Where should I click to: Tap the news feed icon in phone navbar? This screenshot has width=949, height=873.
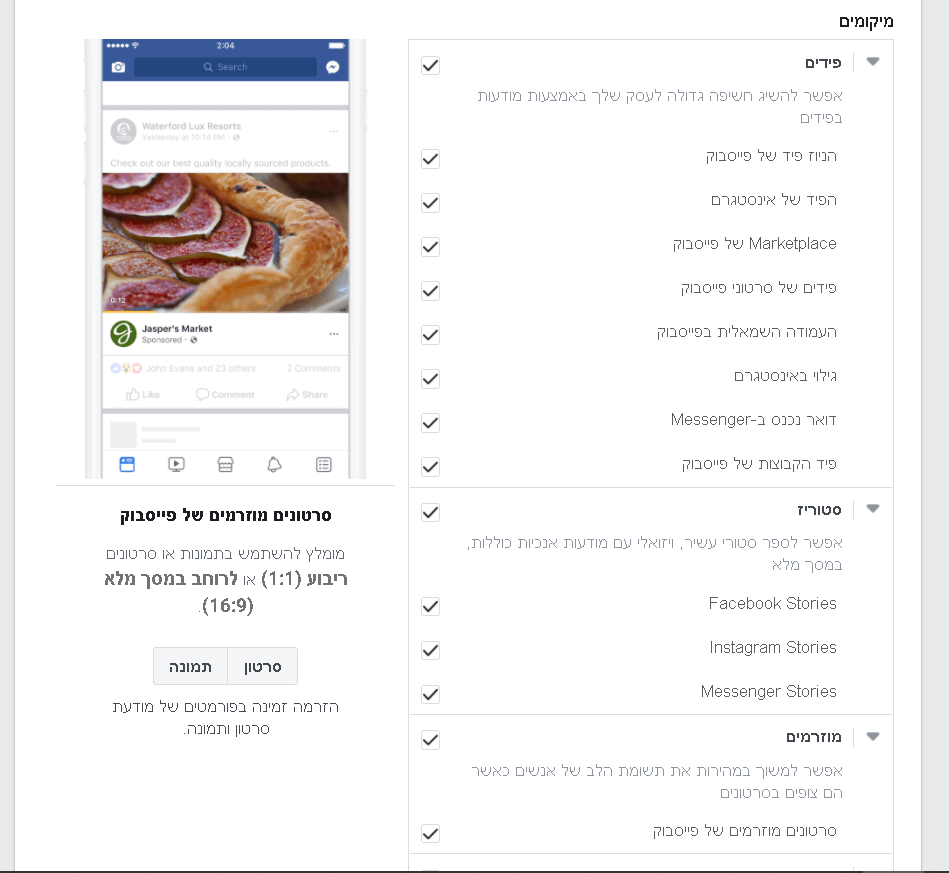(127, 464)
